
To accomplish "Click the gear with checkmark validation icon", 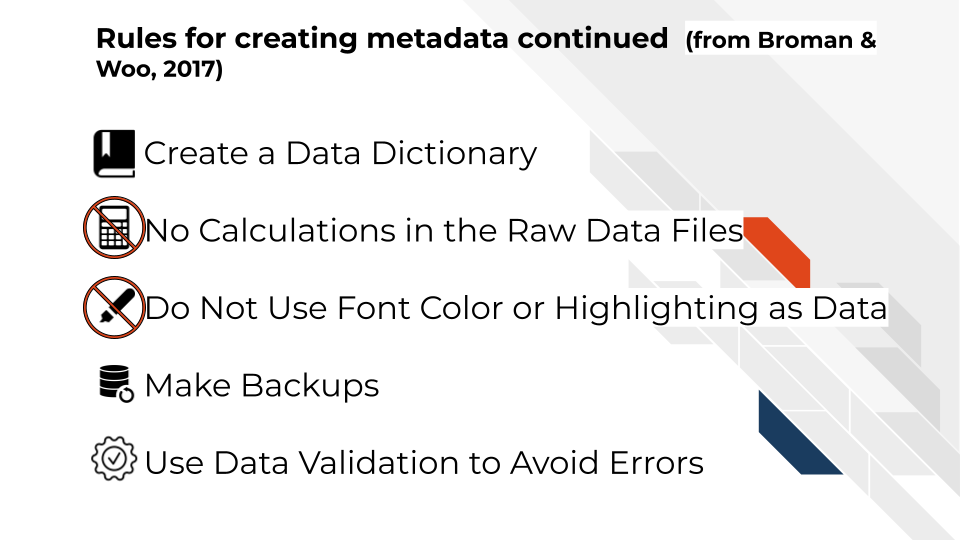I will (x=114, y=460).
